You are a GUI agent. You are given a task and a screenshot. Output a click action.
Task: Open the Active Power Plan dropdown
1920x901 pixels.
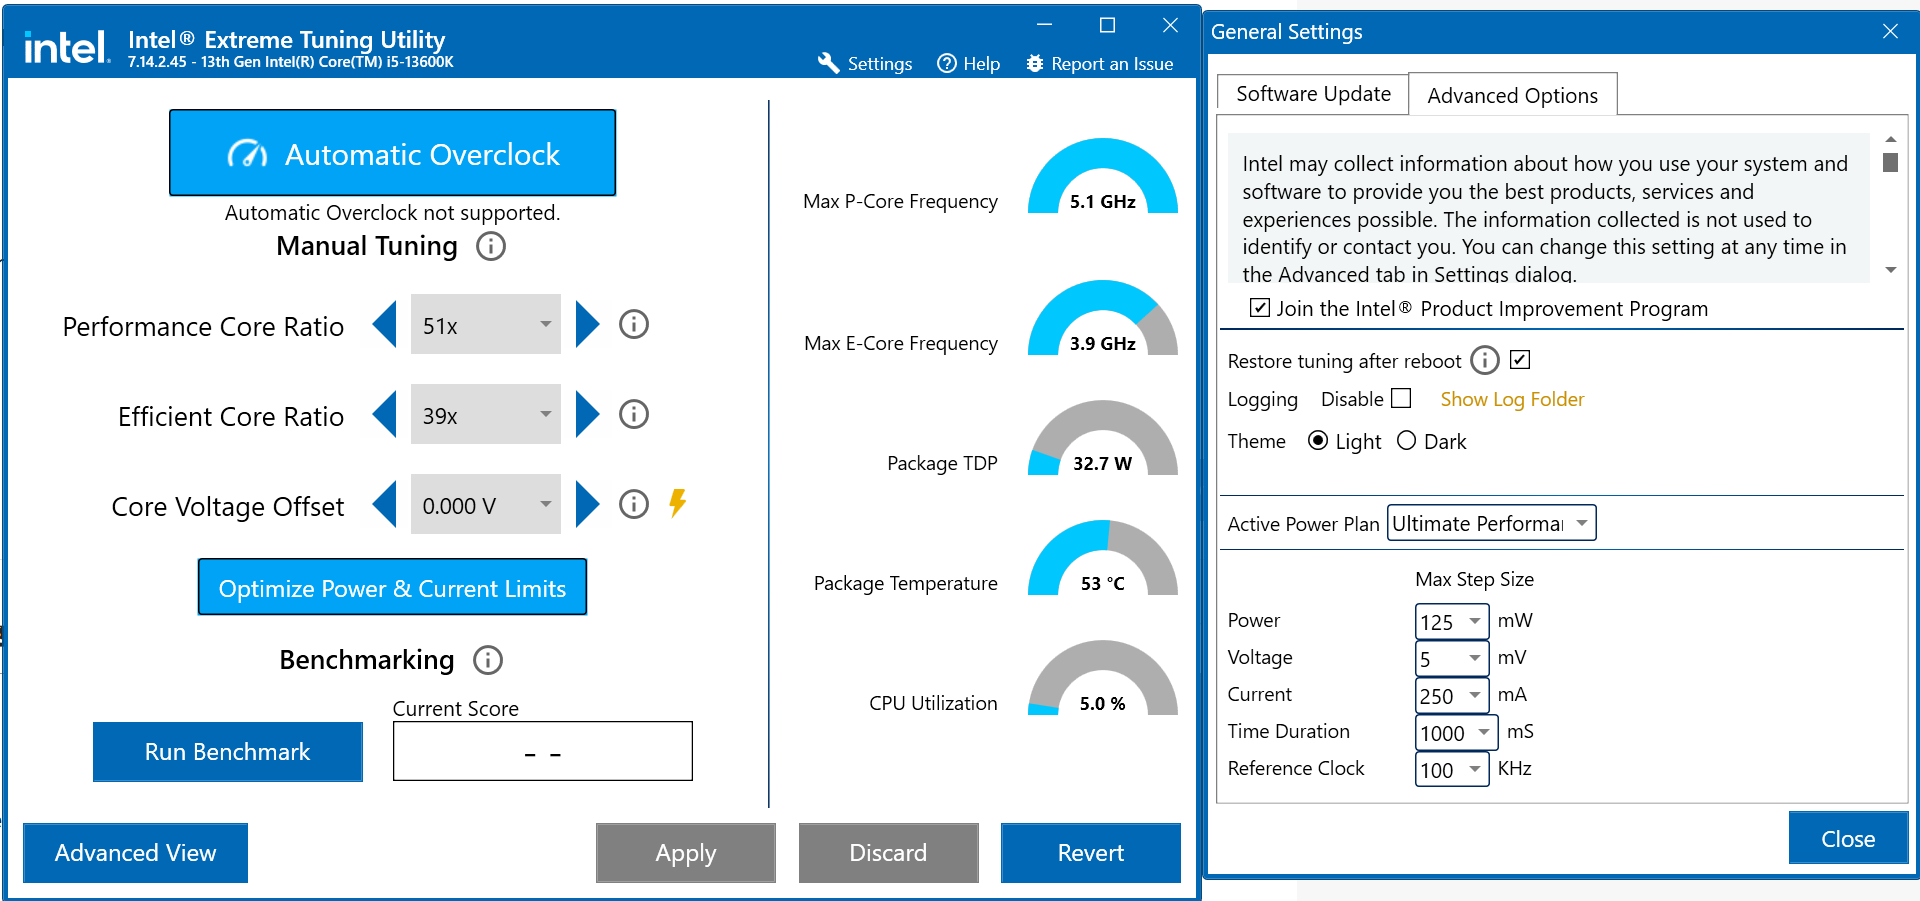click(1490, 523)
